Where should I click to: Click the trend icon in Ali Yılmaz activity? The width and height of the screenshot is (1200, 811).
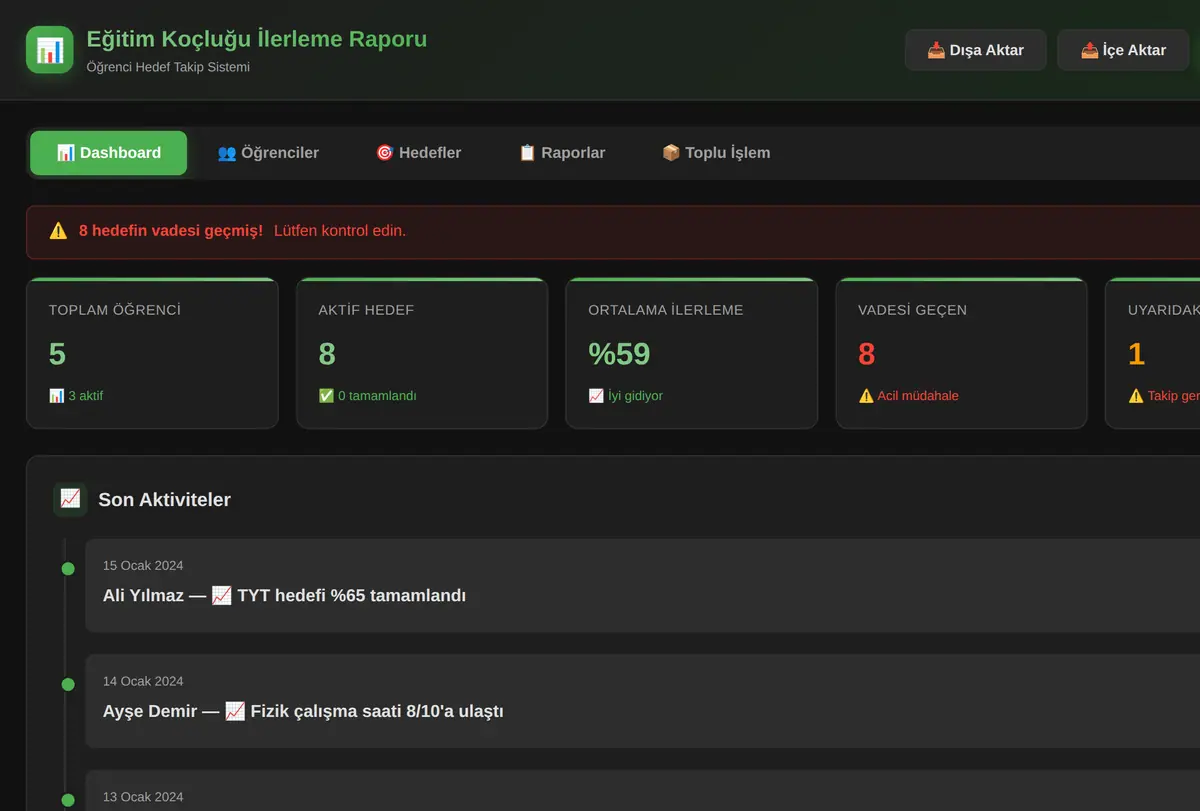pyautogui.click(x=222, y=596)
